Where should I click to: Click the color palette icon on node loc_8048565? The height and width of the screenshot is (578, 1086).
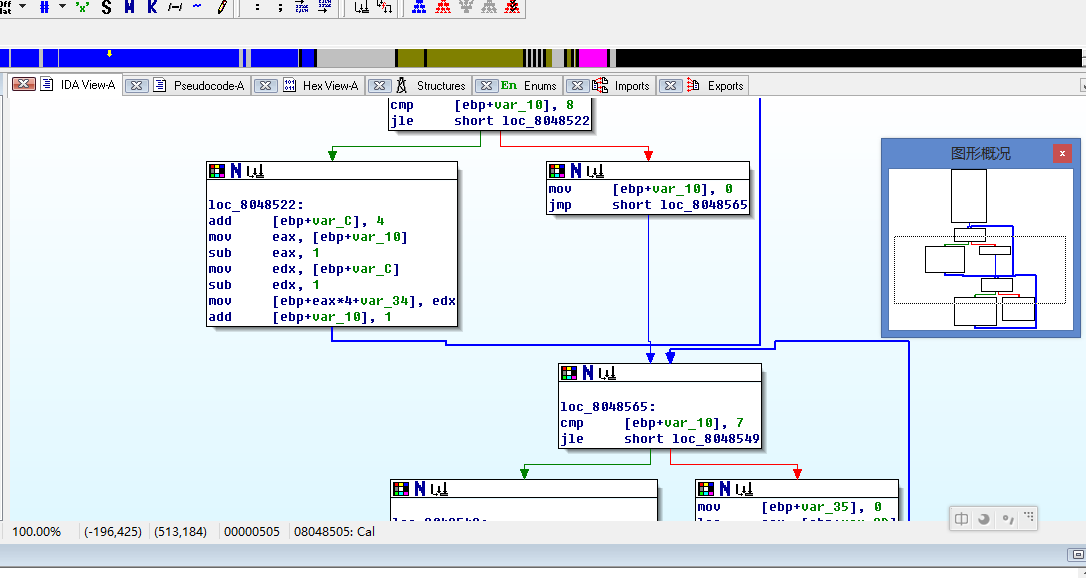click(x=569, y=372)
